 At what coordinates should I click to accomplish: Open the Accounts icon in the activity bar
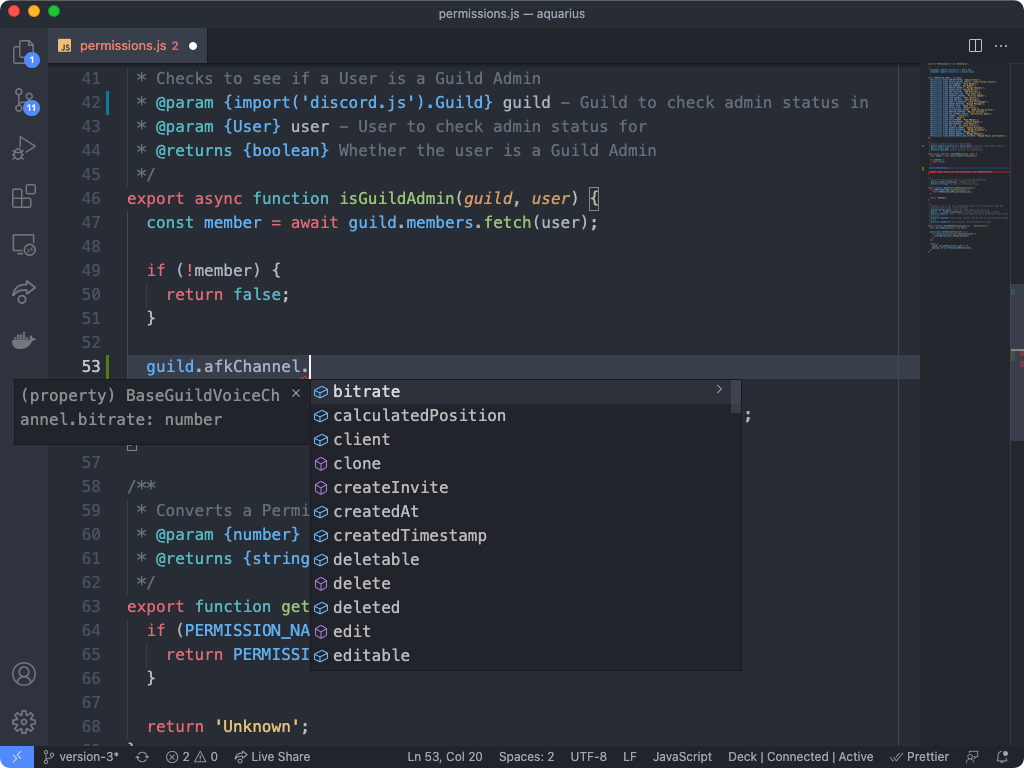point(23,674)
